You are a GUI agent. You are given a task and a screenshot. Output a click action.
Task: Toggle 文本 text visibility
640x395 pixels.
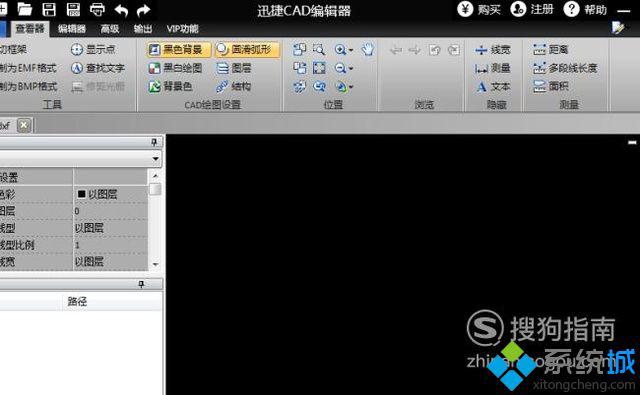(x=493, y=86)
